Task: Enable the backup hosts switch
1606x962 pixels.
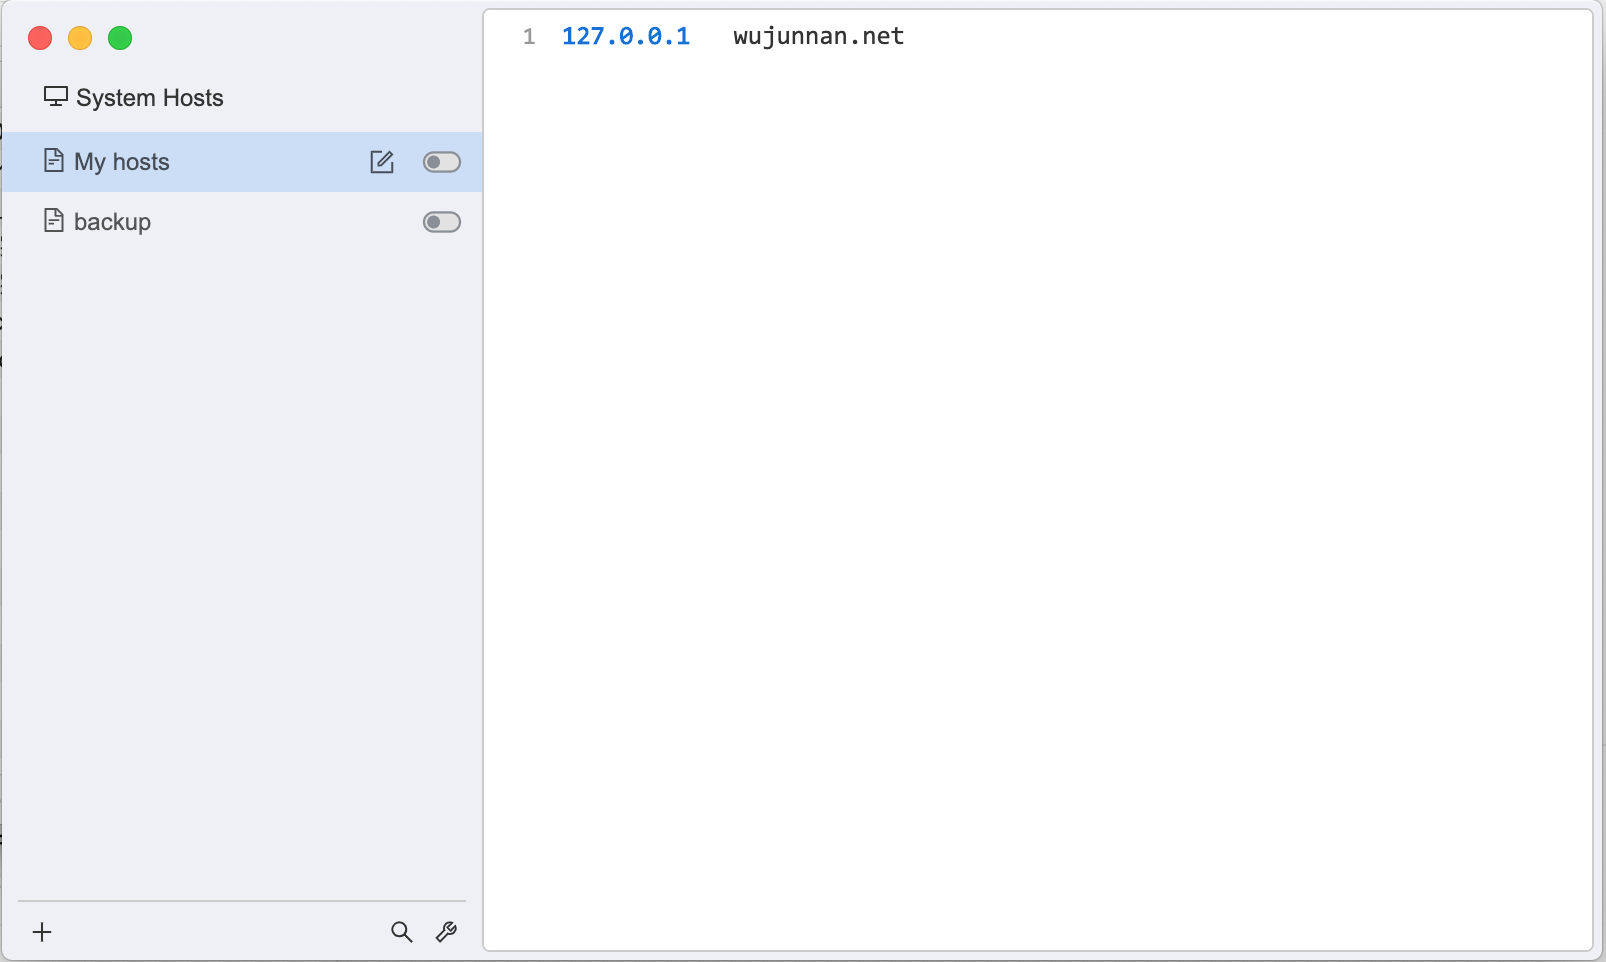Action: pyautogui.click(x=442, y=222)
